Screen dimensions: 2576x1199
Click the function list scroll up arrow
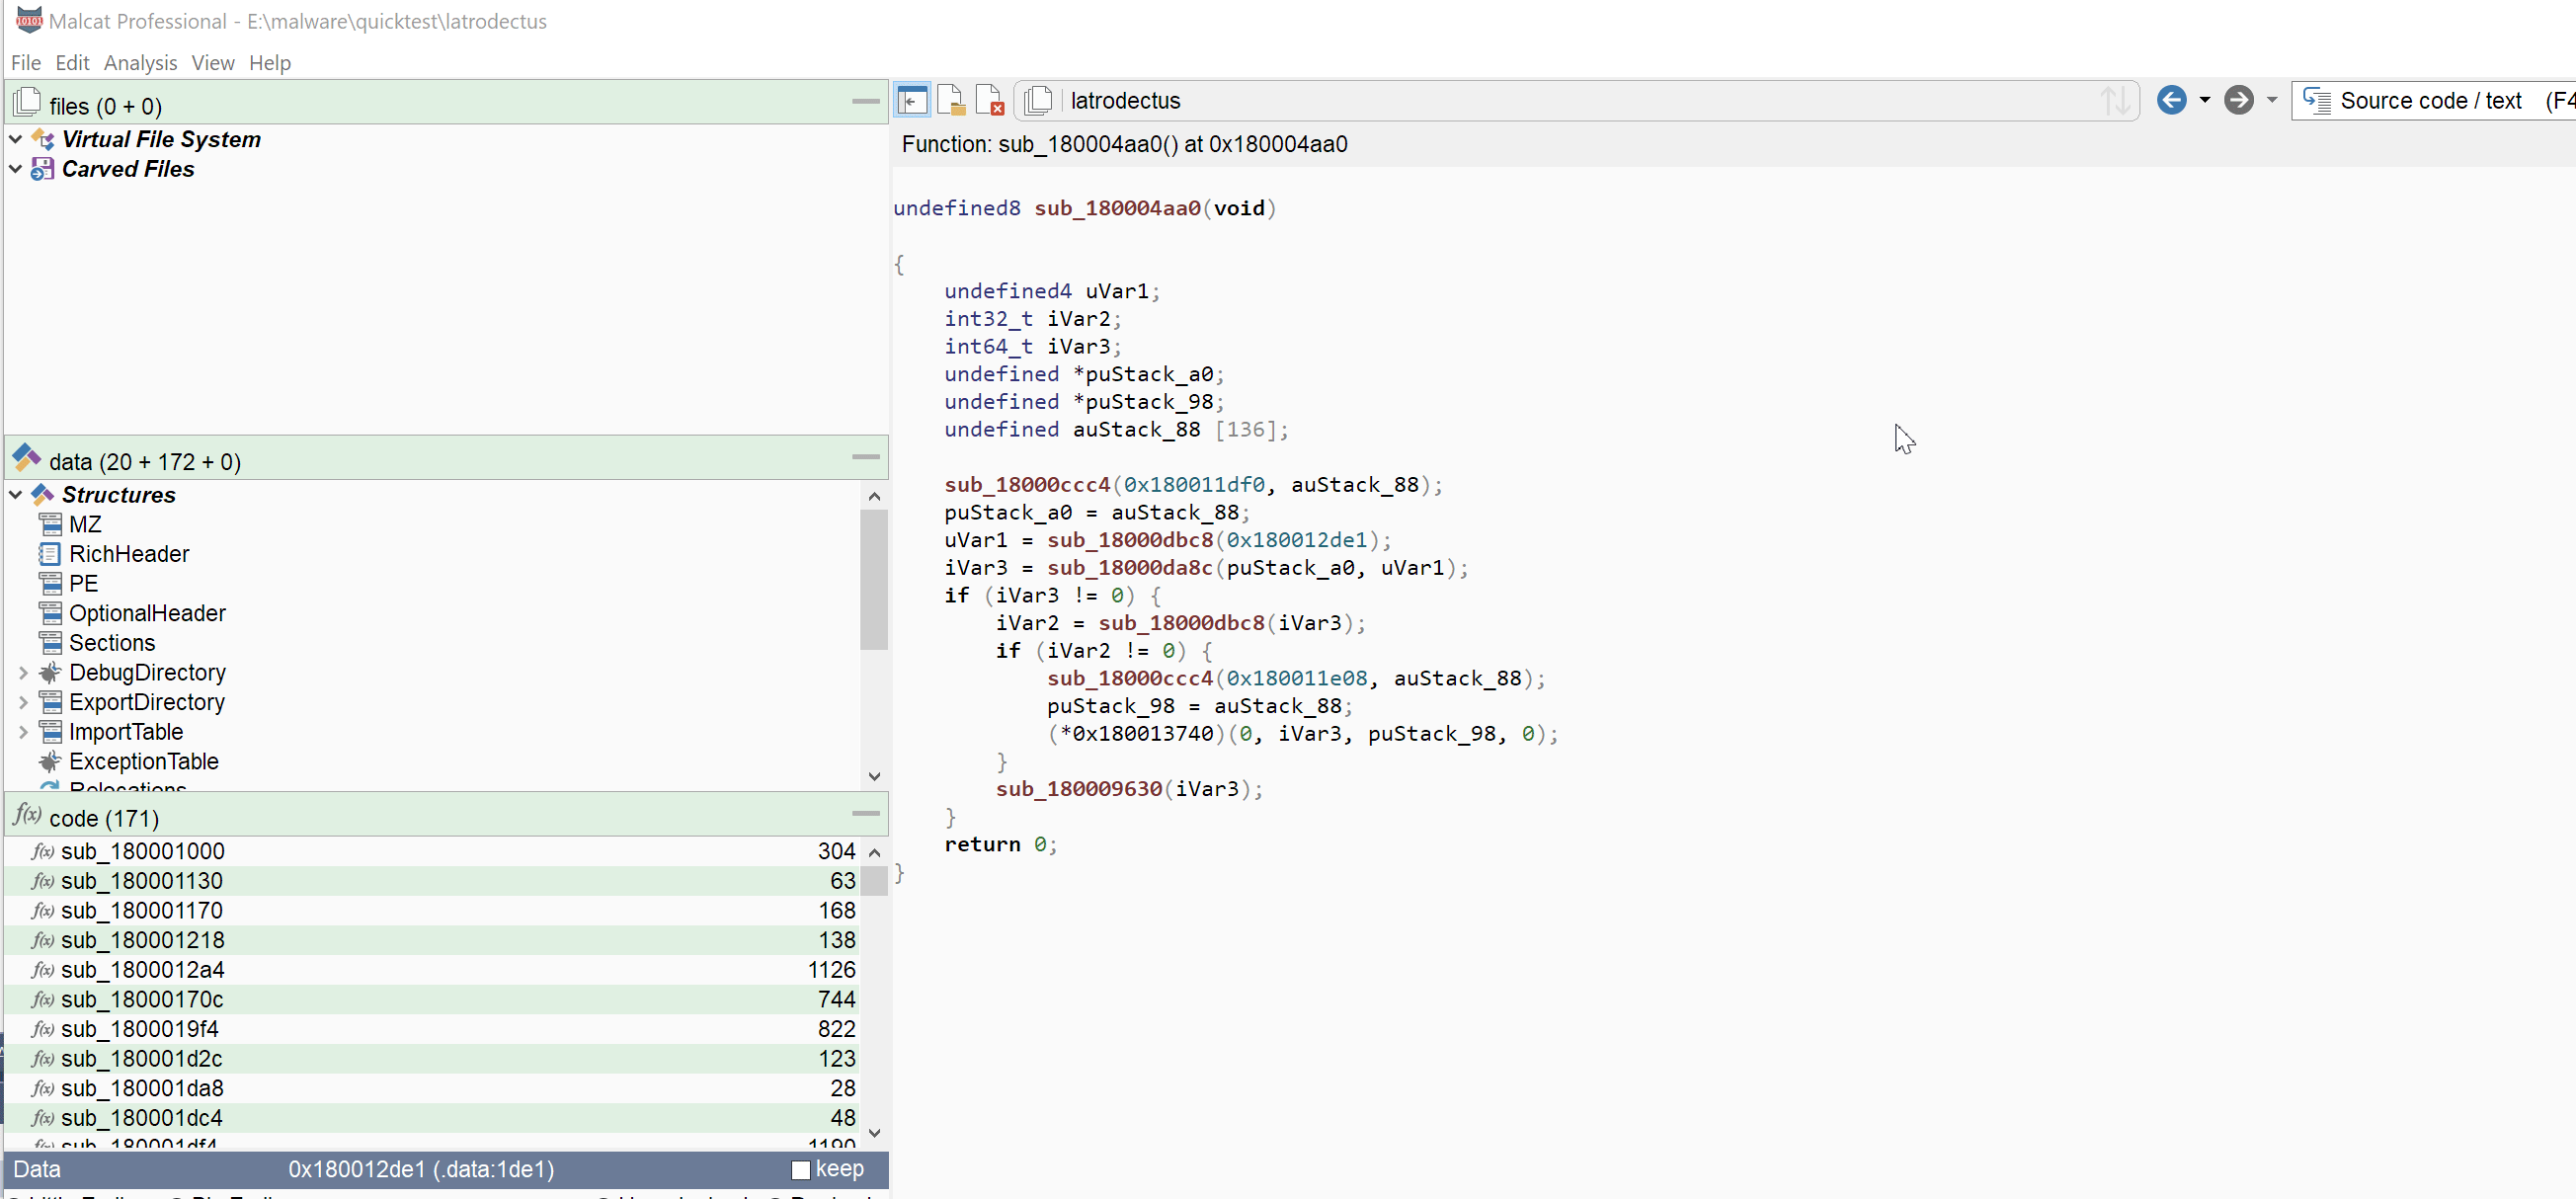tap(874, 853)
